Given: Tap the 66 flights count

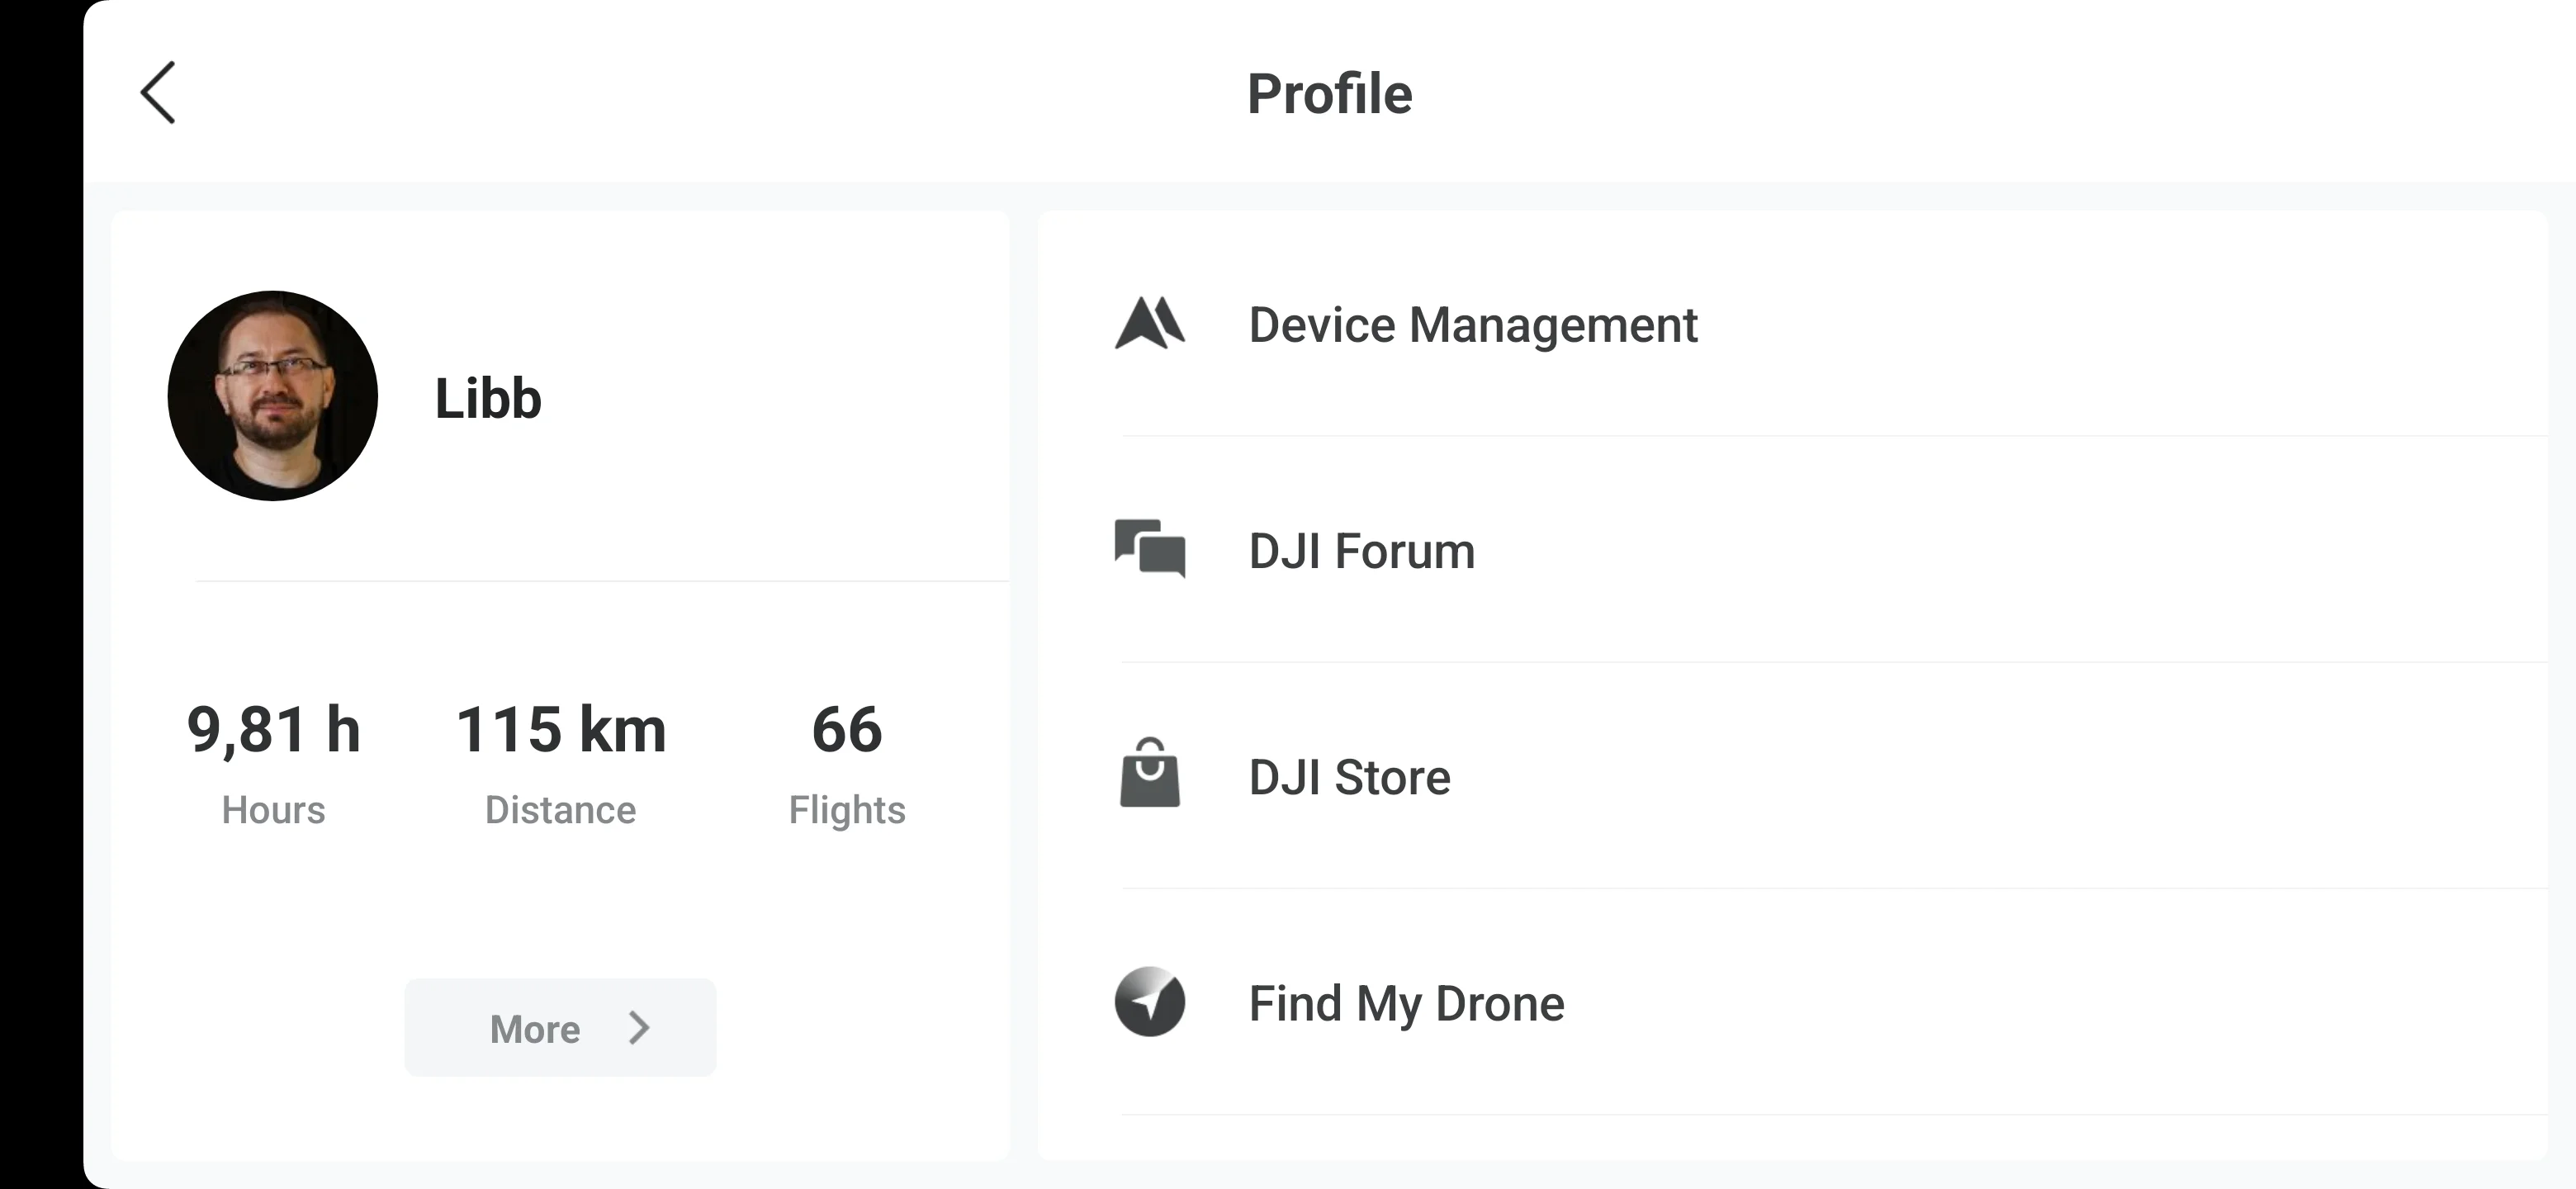Looking at the screenshot, I should (x=846, y=729).
